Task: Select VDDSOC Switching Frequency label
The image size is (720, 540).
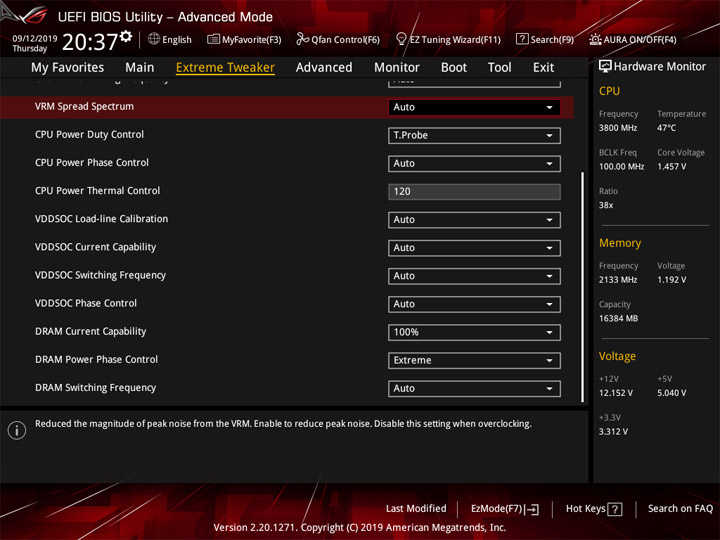Action: 100,275
